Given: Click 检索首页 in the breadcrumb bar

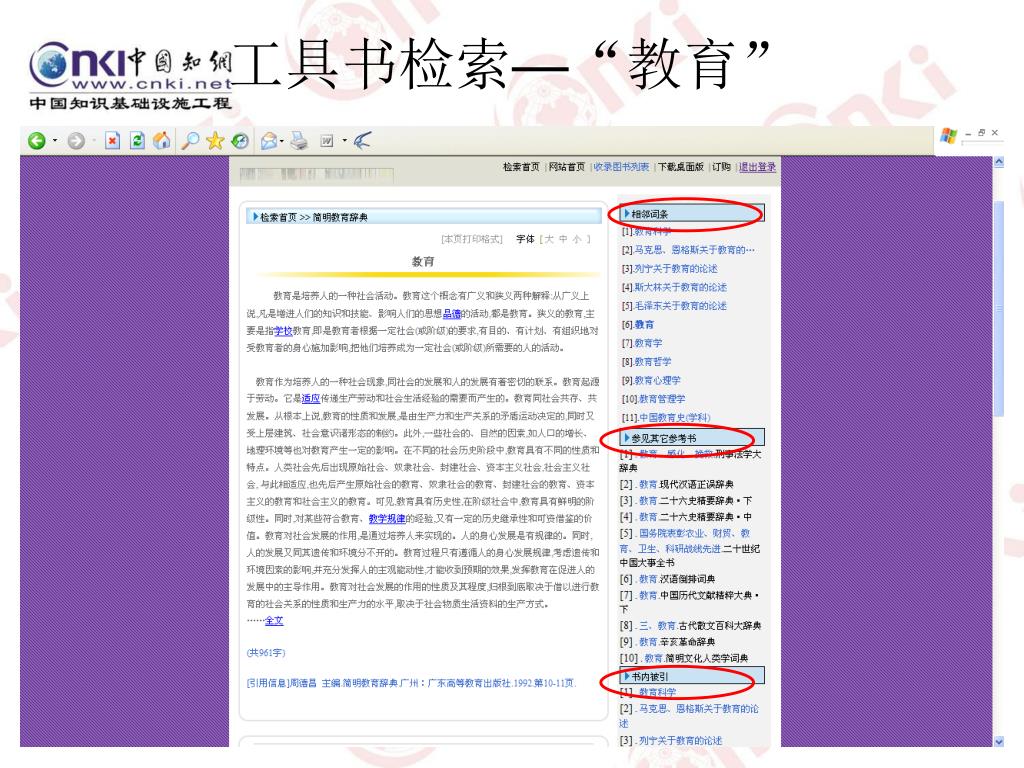Looking at the screenshot, I should pyautogui.click(x=278, y=217).
